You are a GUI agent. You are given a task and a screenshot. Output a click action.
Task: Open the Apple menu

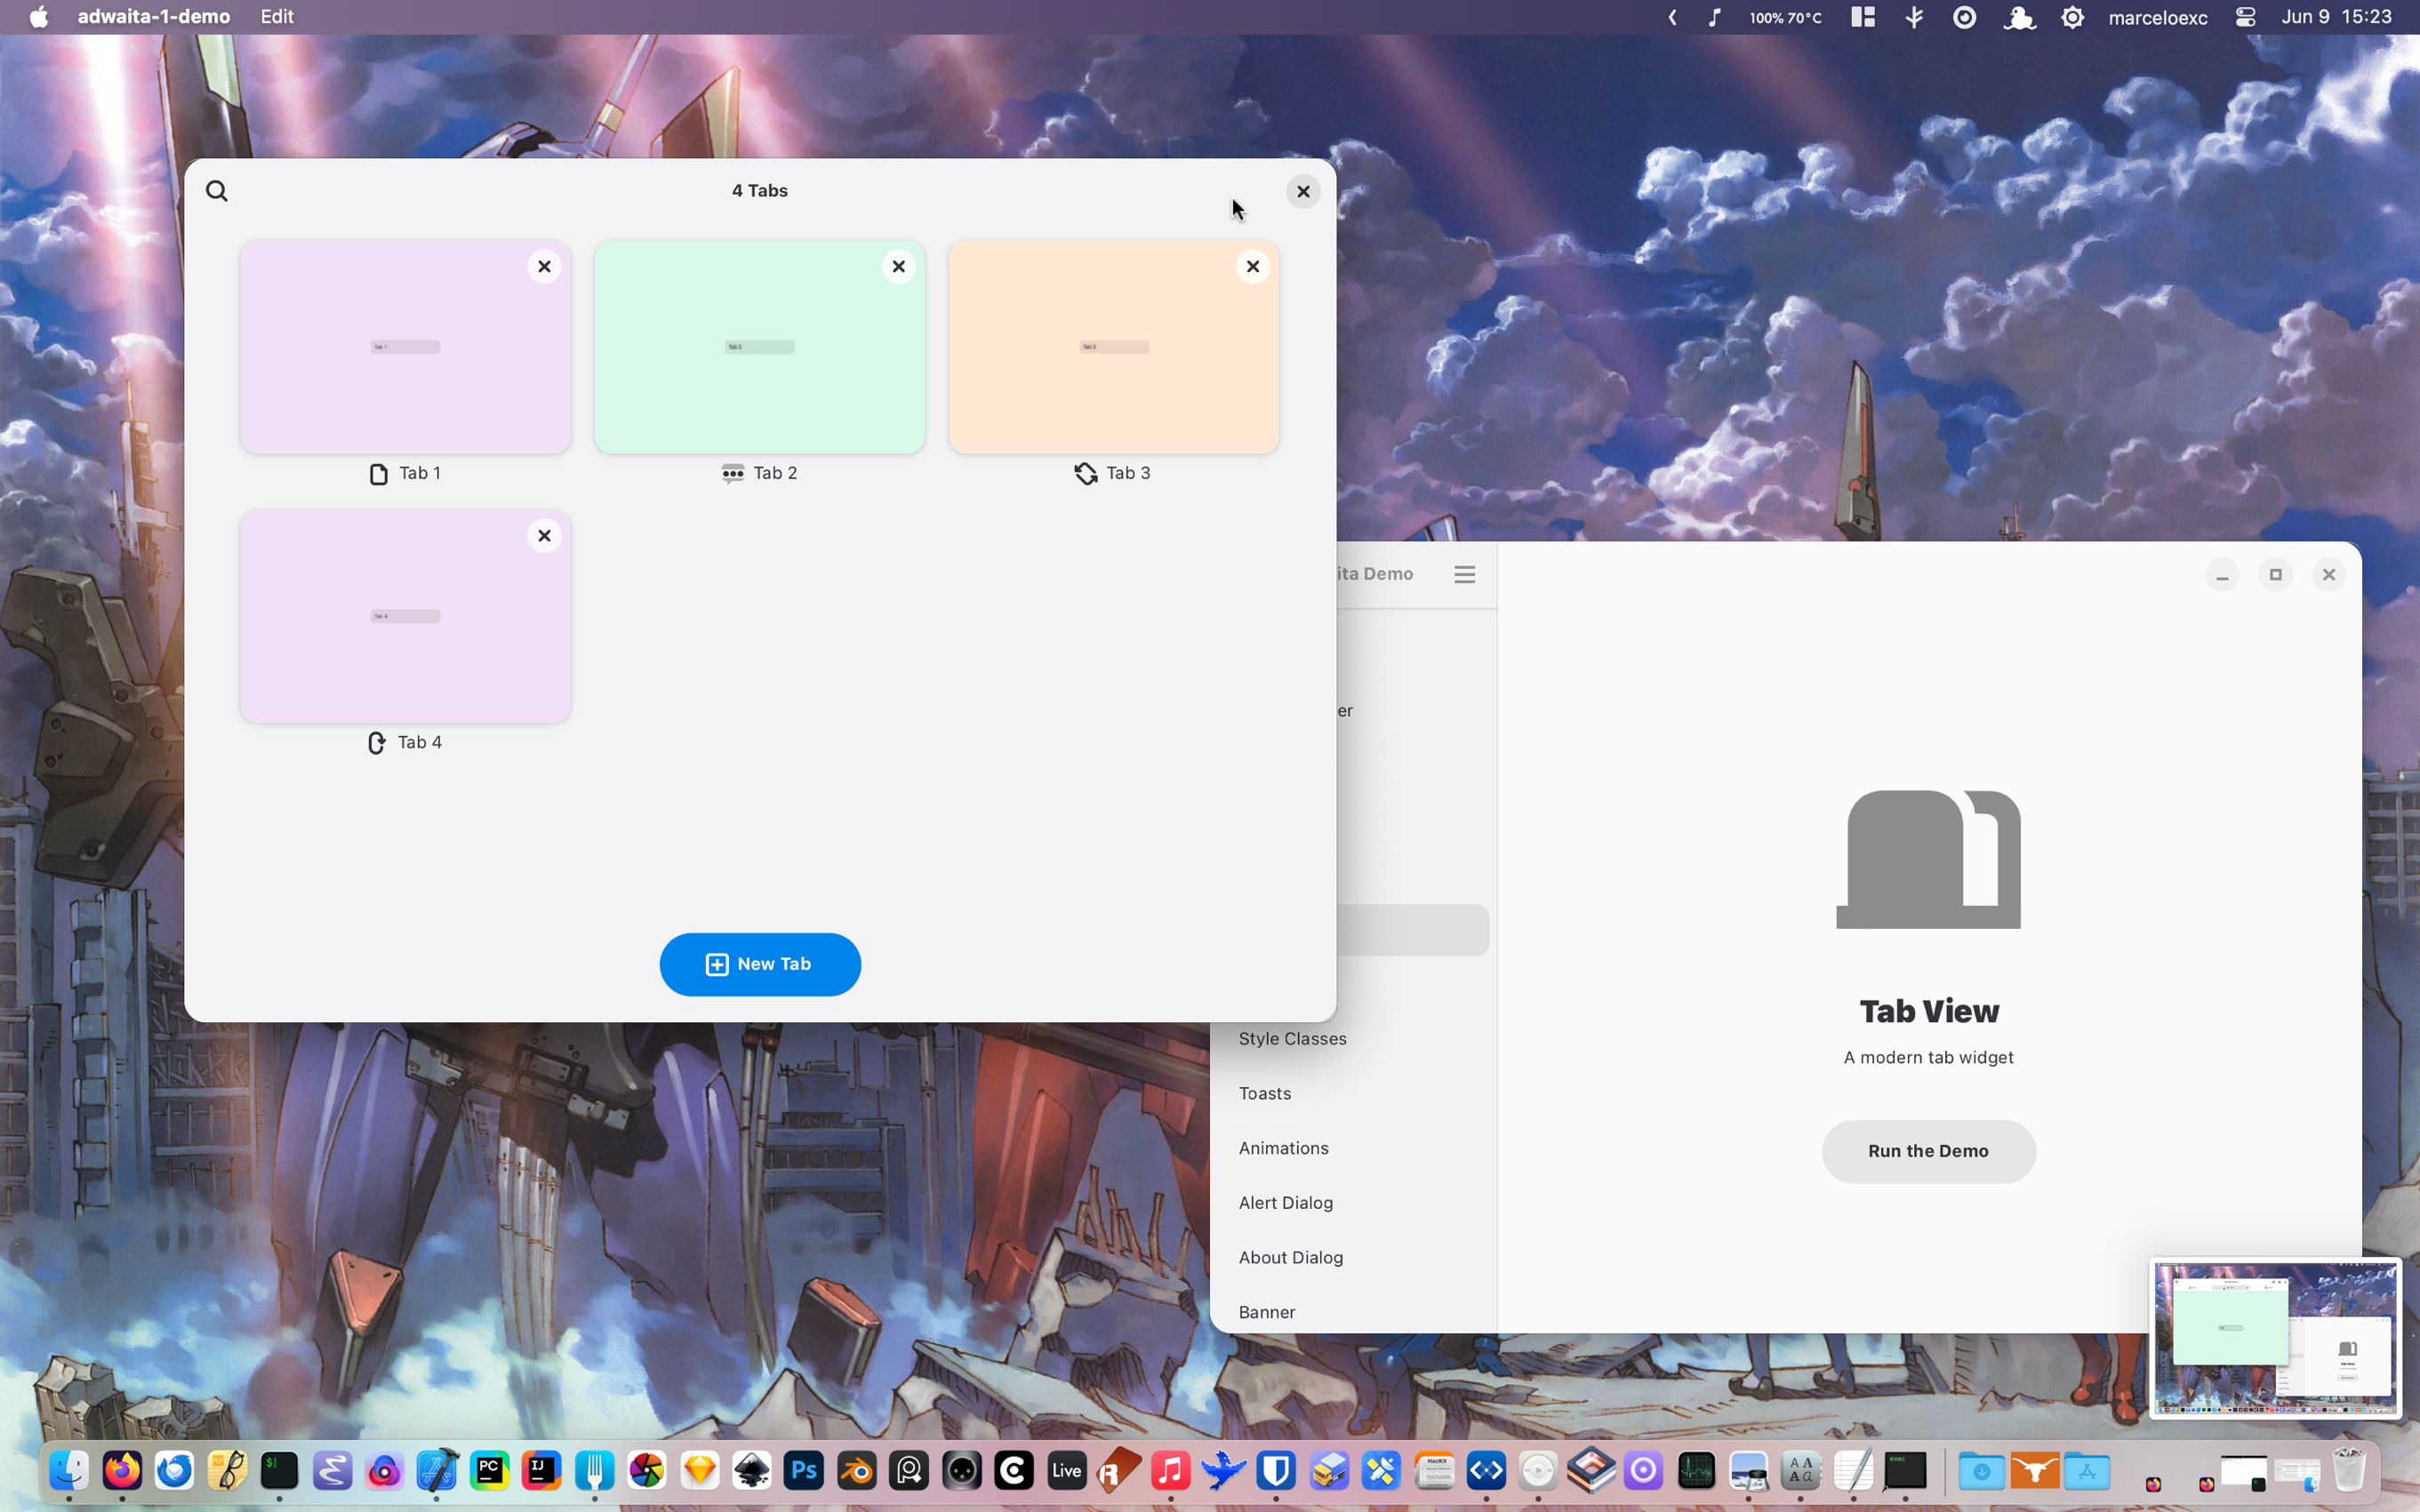38,17
